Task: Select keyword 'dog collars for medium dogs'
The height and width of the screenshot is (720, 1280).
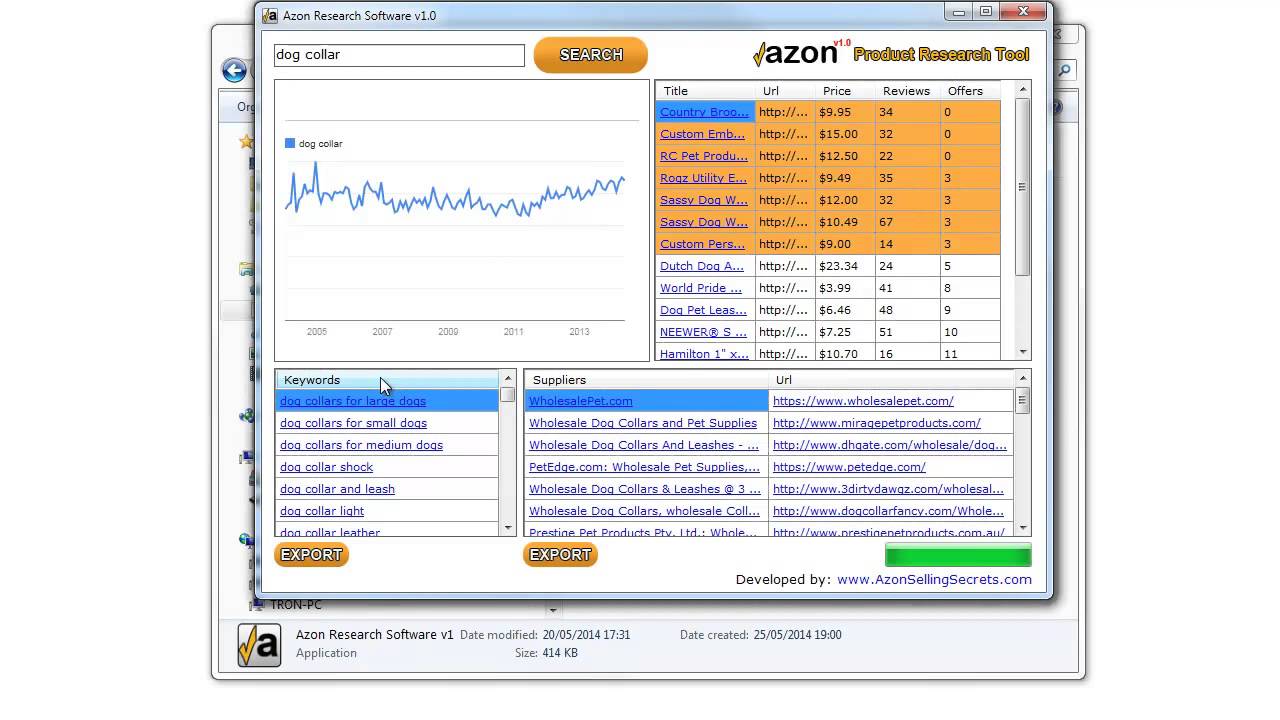Action: click(361, 445)
